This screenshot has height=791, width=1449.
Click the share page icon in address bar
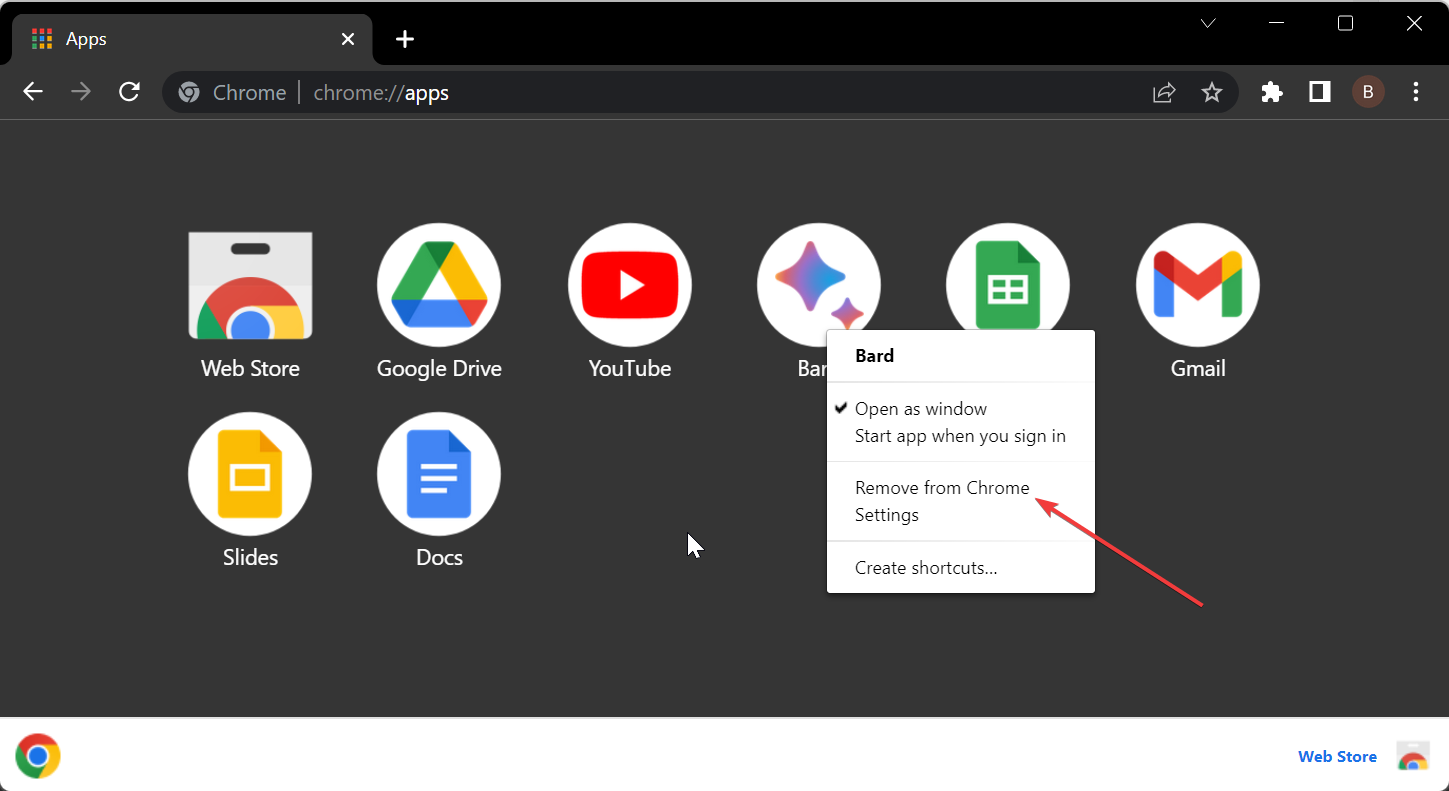(x=1164, y=93)
